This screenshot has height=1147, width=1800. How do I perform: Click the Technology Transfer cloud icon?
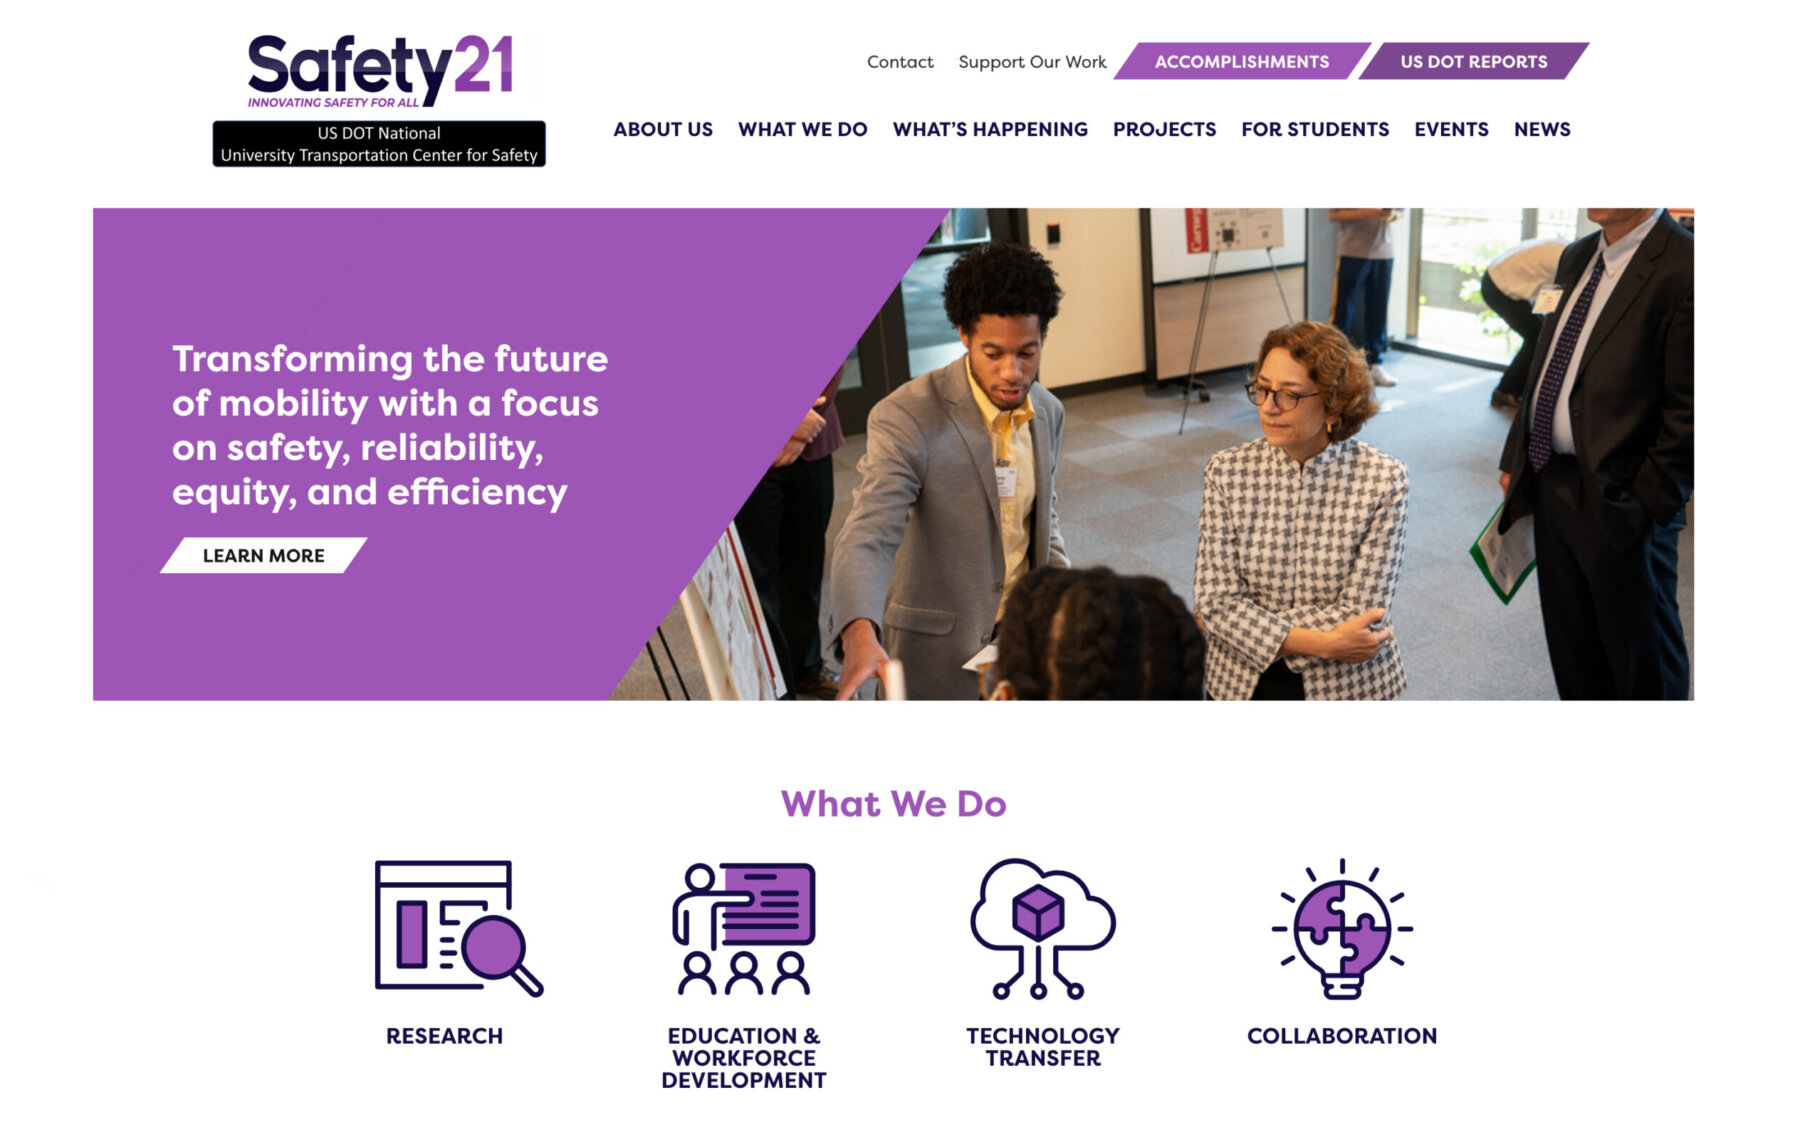(x=1042, y=928)
